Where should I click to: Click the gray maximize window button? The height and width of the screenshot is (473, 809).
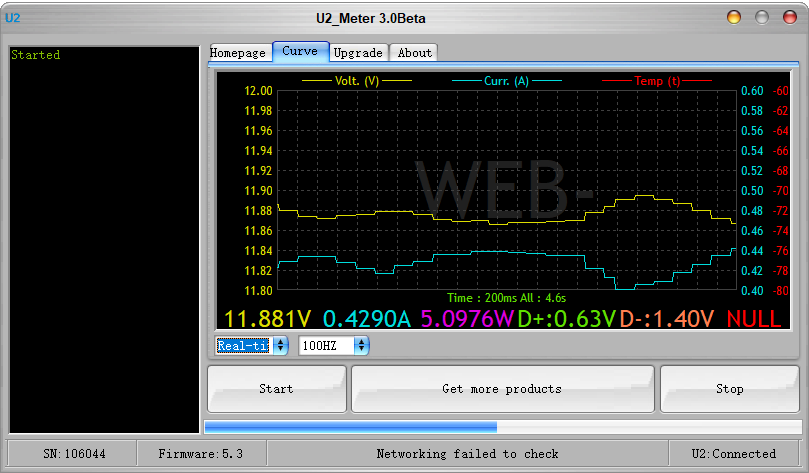tap(762, 18)
